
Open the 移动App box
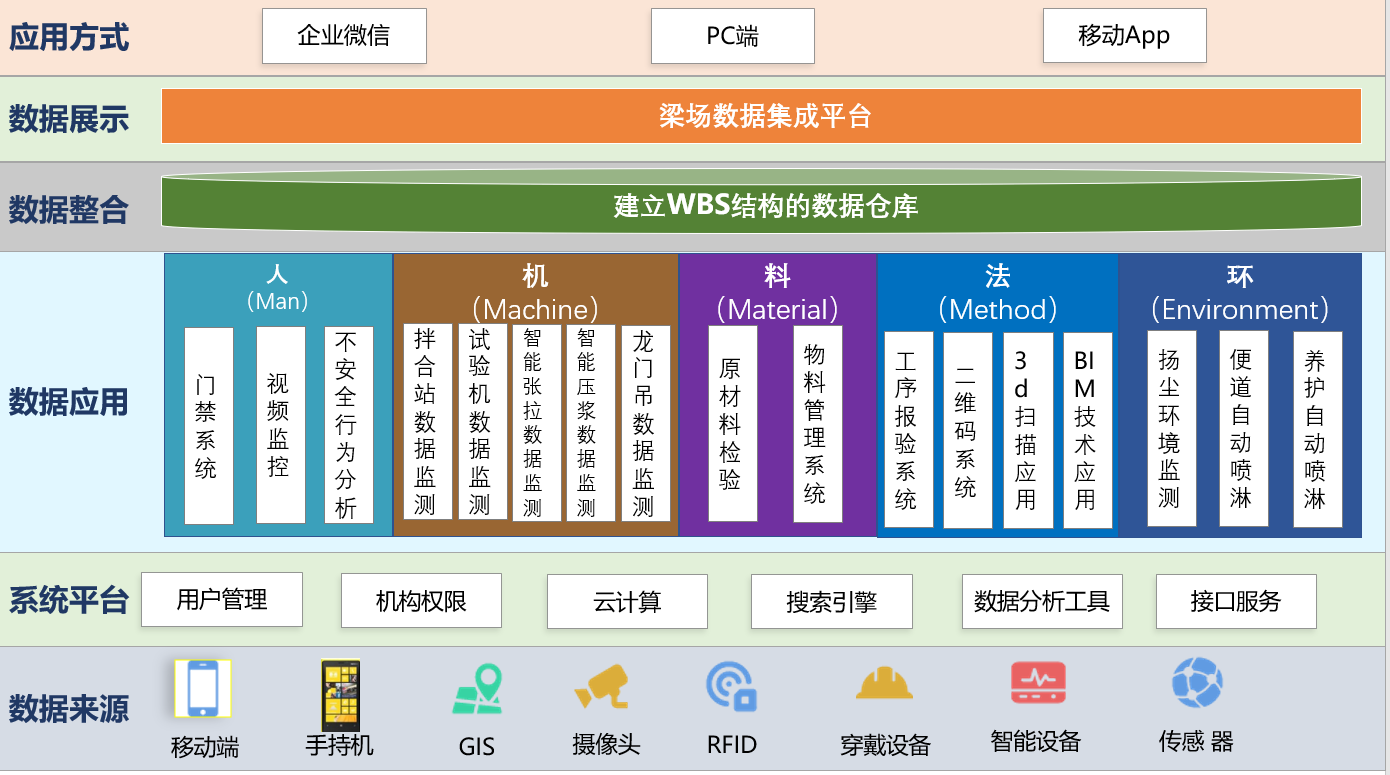click(1124, 36)
